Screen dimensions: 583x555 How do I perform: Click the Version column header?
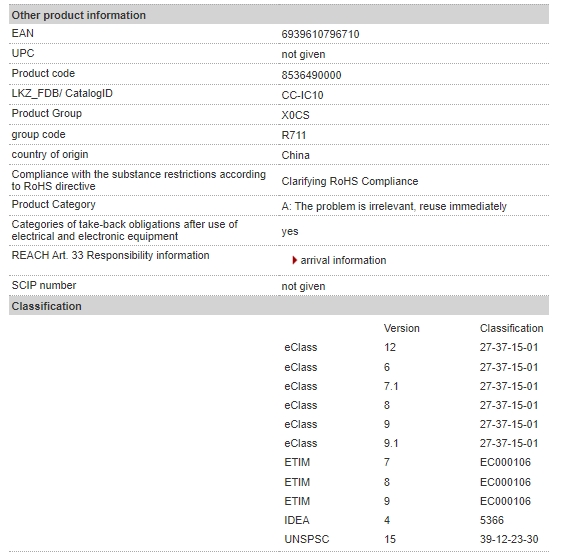[x=402, y=328]
